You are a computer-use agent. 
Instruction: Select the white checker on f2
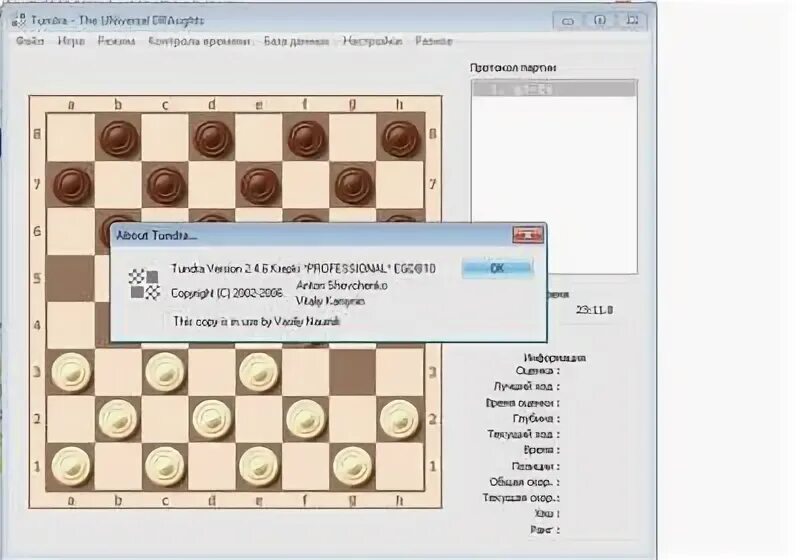click(306, 419)
